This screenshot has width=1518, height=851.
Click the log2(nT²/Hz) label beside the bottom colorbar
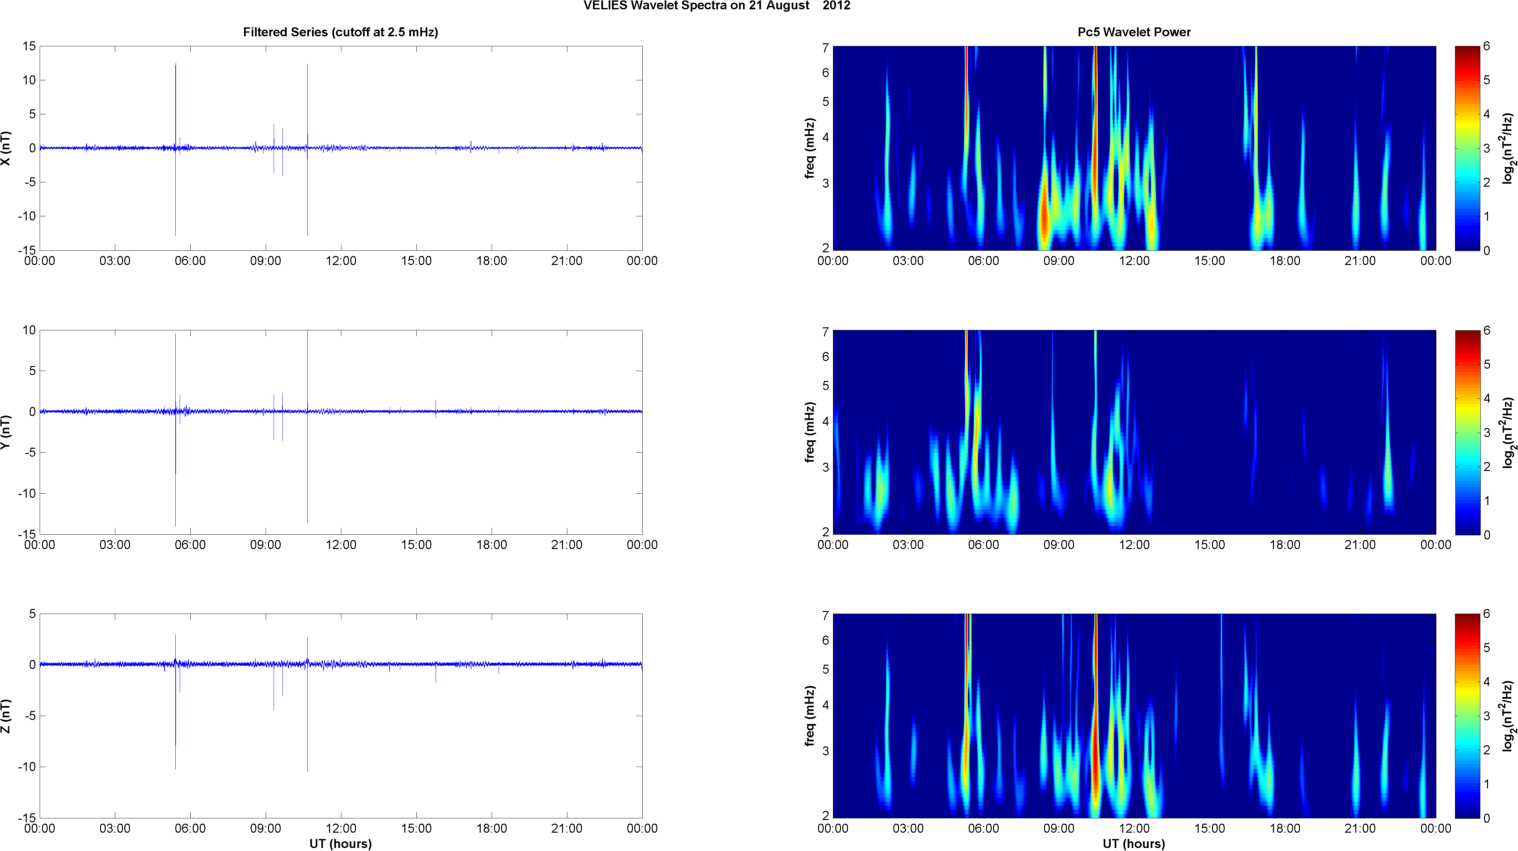coord(1510,716)
